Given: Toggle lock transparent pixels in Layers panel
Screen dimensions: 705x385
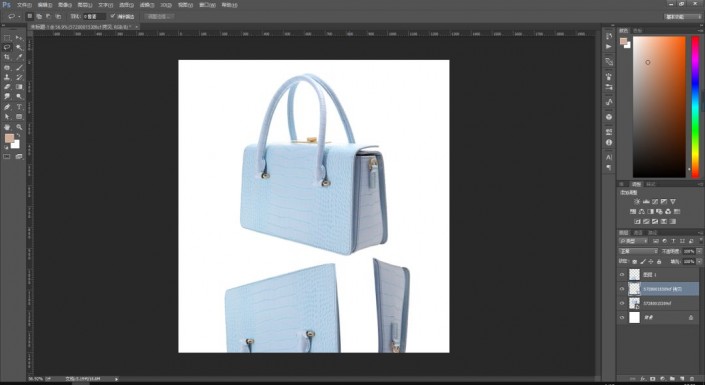Looking at the screenshot, I should click(634, 261).
